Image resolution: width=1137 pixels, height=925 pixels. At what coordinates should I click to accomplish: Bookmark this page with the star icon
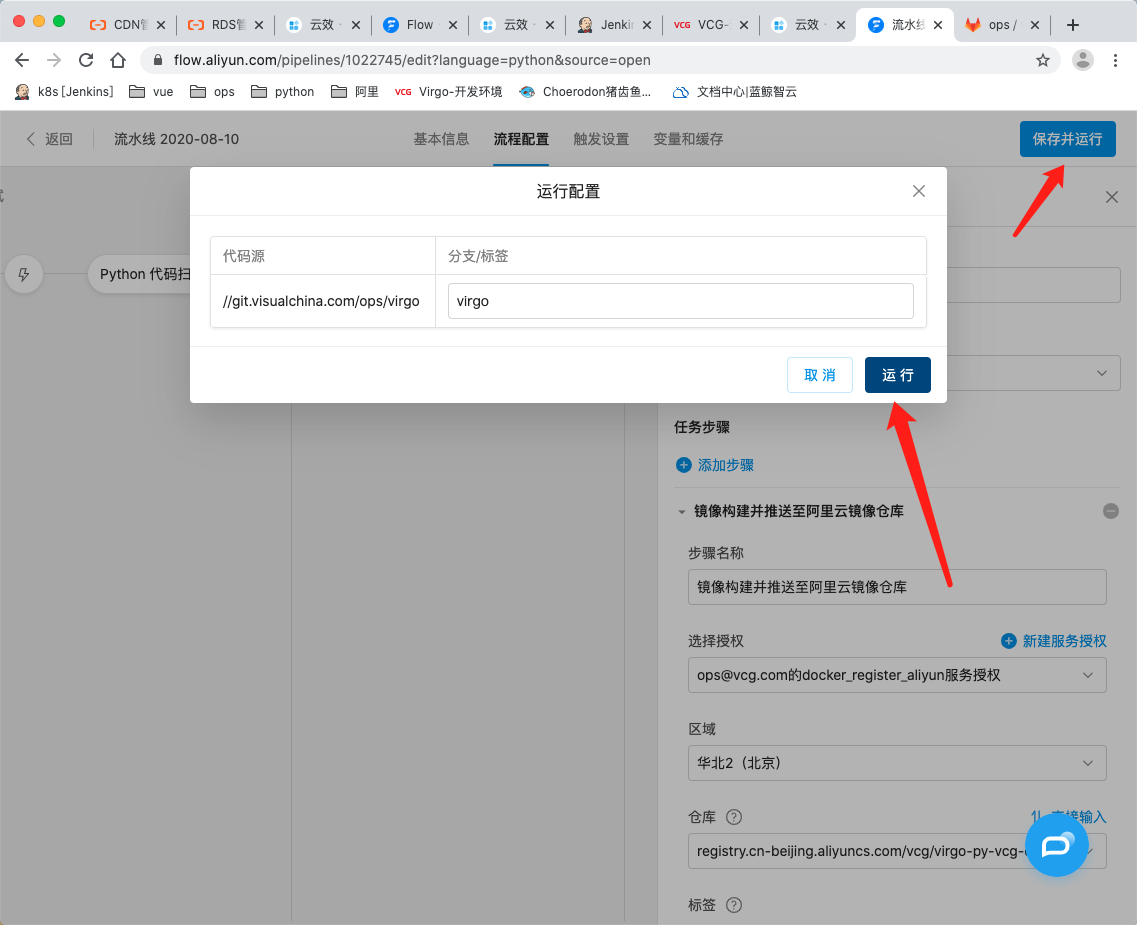click(1043, 60)
